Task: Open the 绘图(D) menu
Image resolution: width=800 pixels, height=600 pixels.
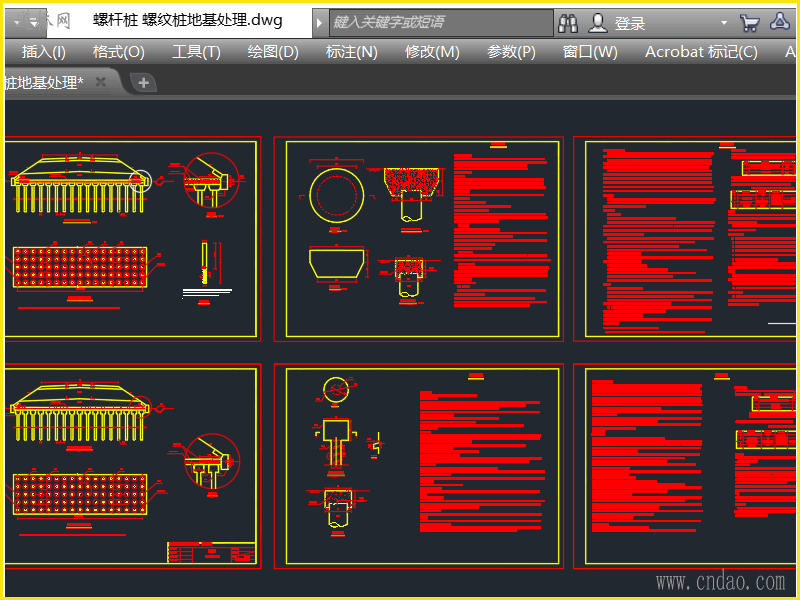Action: pyautogui.click(x=273, y=52)
